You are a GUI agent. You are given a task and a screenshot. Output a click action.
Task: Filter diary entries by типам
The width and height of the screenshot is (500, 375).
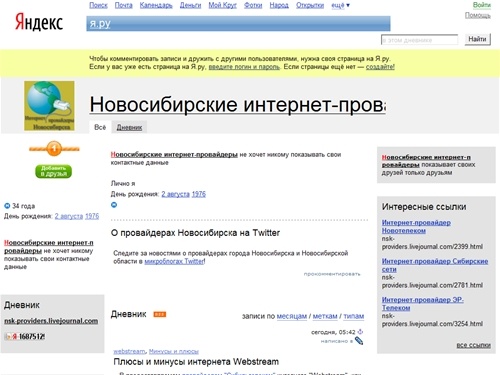tap(354, 316)
